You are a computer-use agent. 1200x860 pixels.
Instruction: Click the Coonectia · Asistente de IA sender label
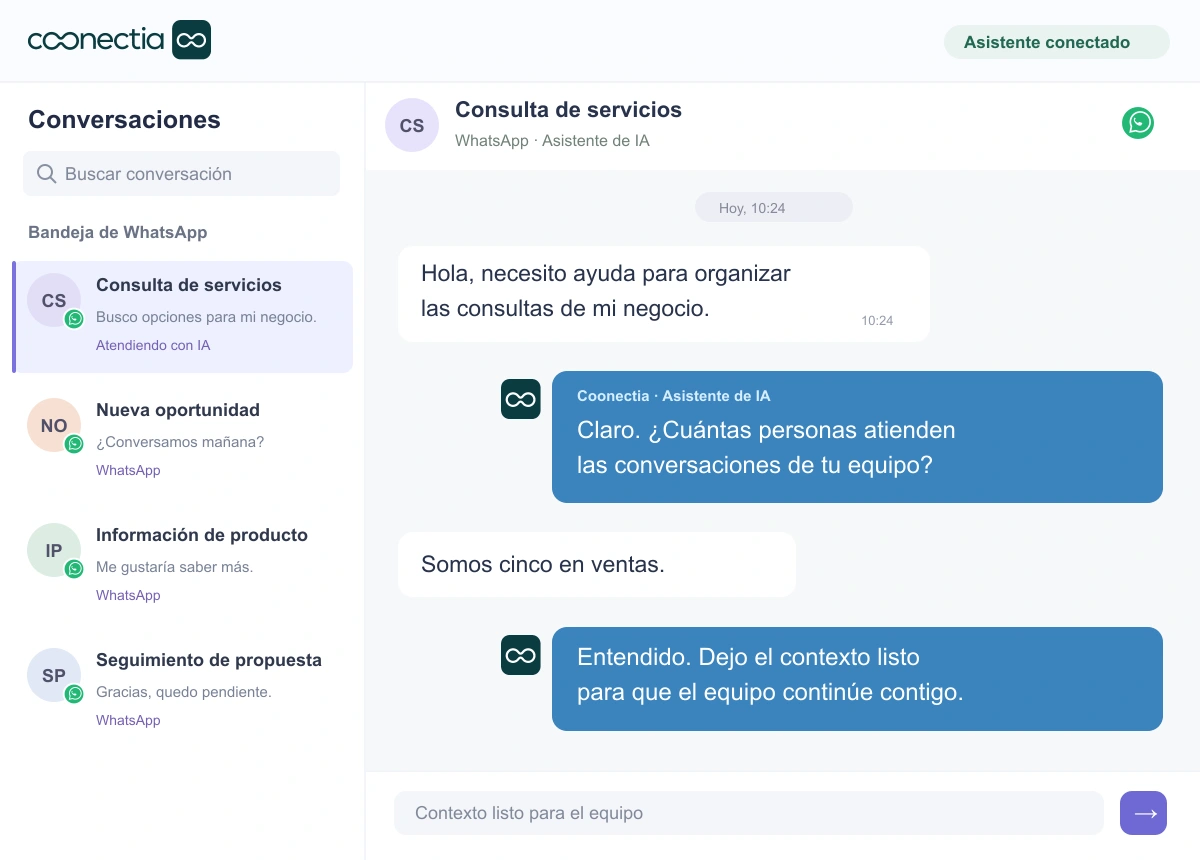pos(674,396)
